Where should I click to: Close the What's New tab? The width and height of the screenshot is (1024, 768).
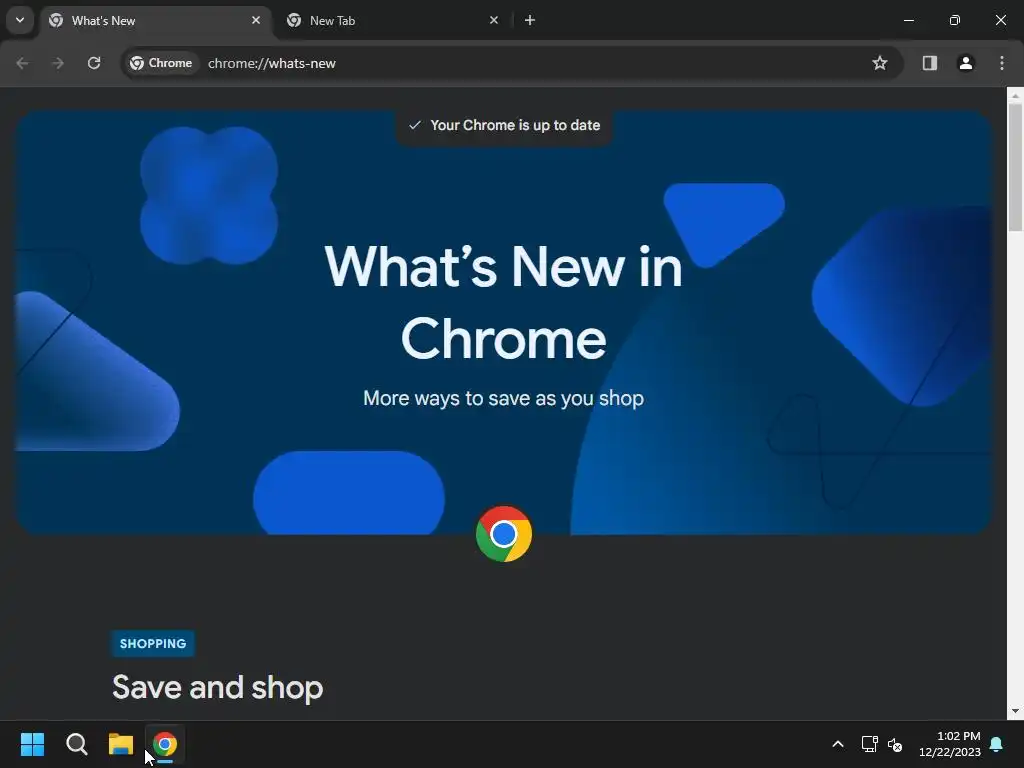256,20
